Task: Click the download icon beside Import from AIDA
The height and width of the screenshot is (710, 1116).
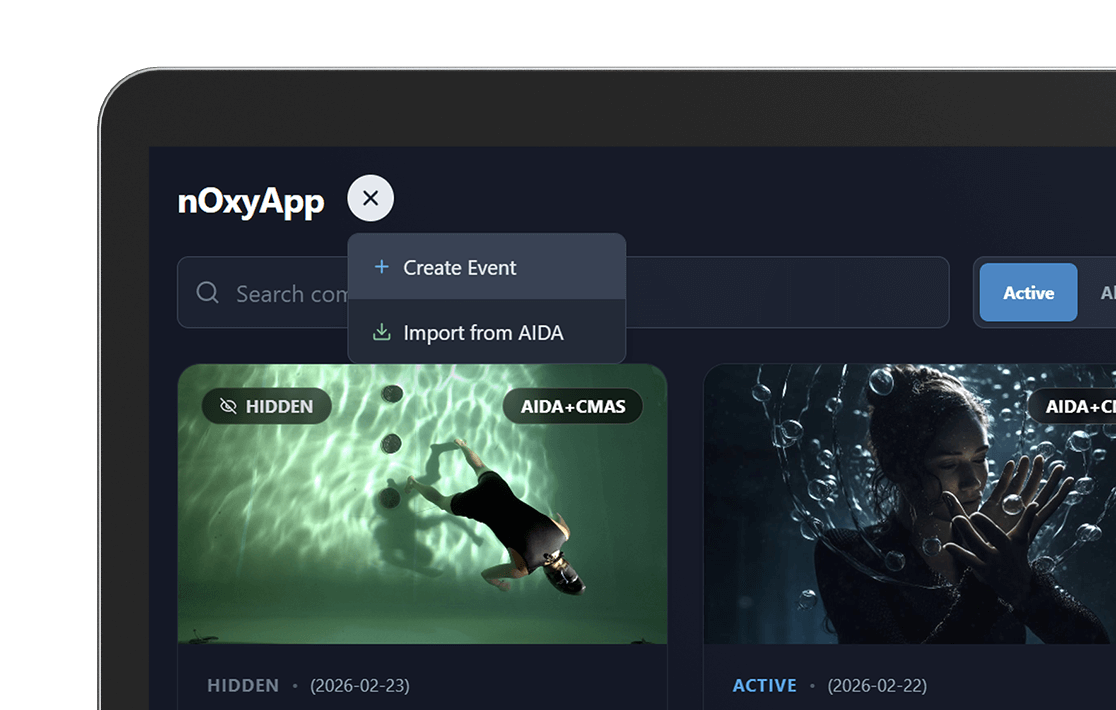Action: click(381, 332)
